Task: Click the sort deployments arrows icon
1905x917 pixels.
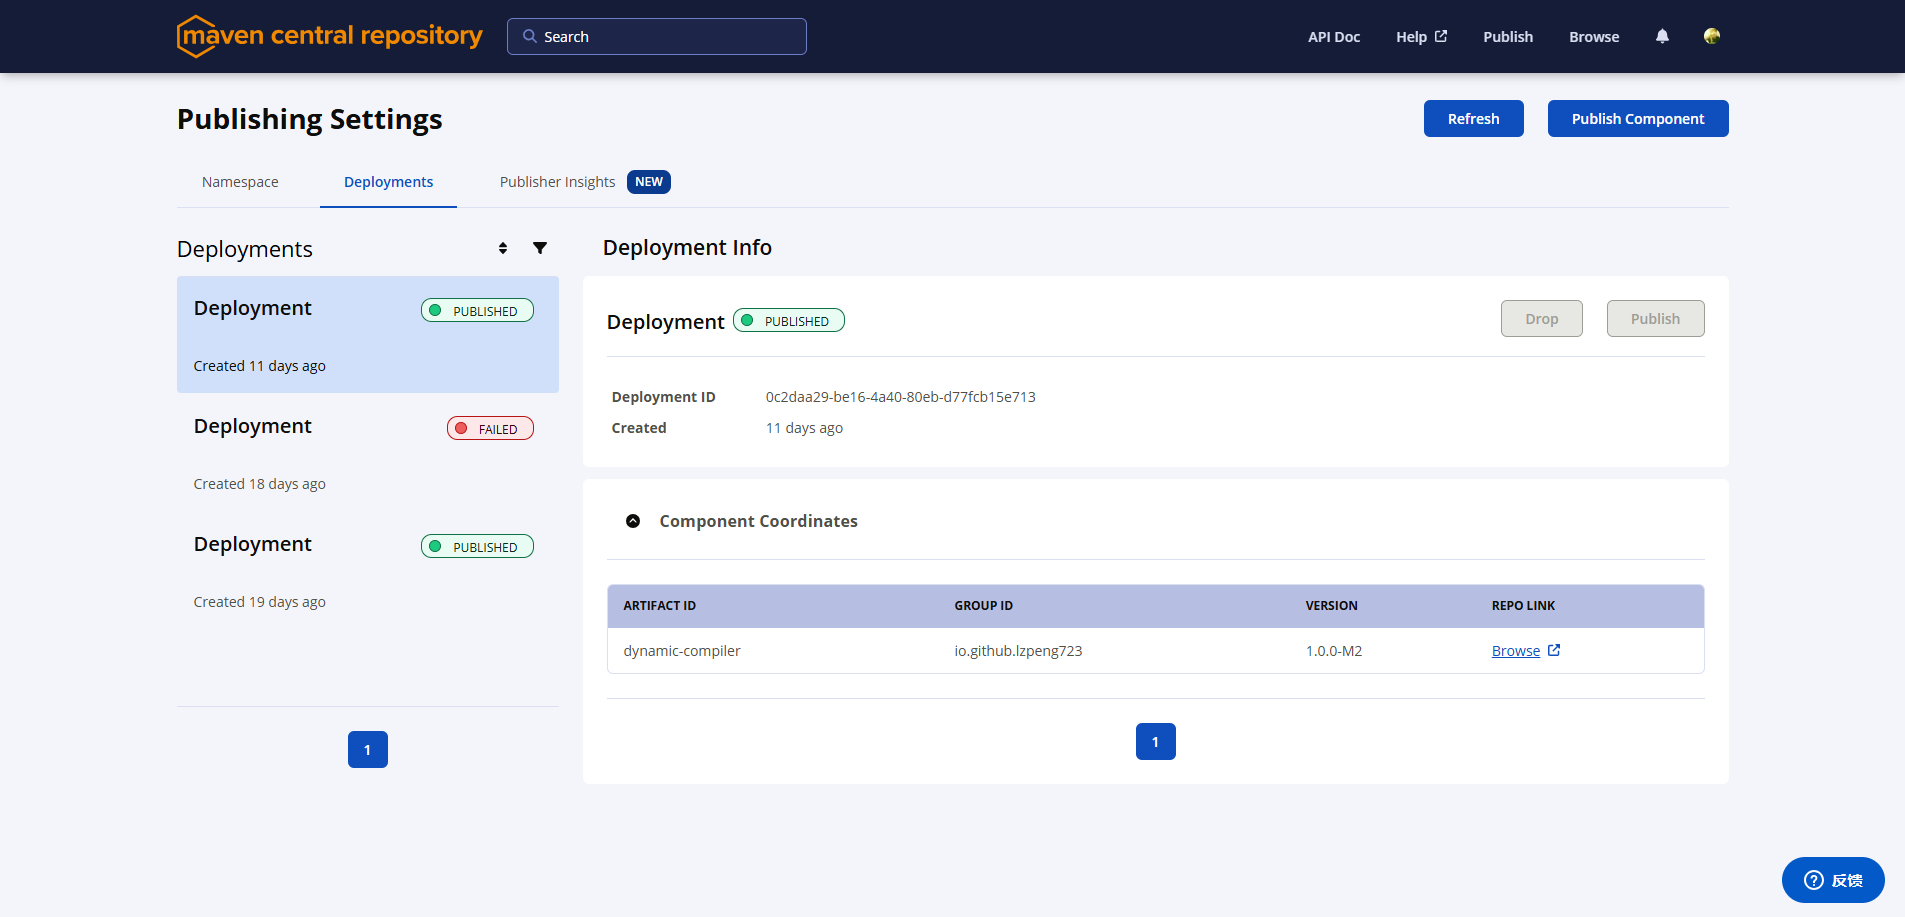Action: tap(503, 248)
